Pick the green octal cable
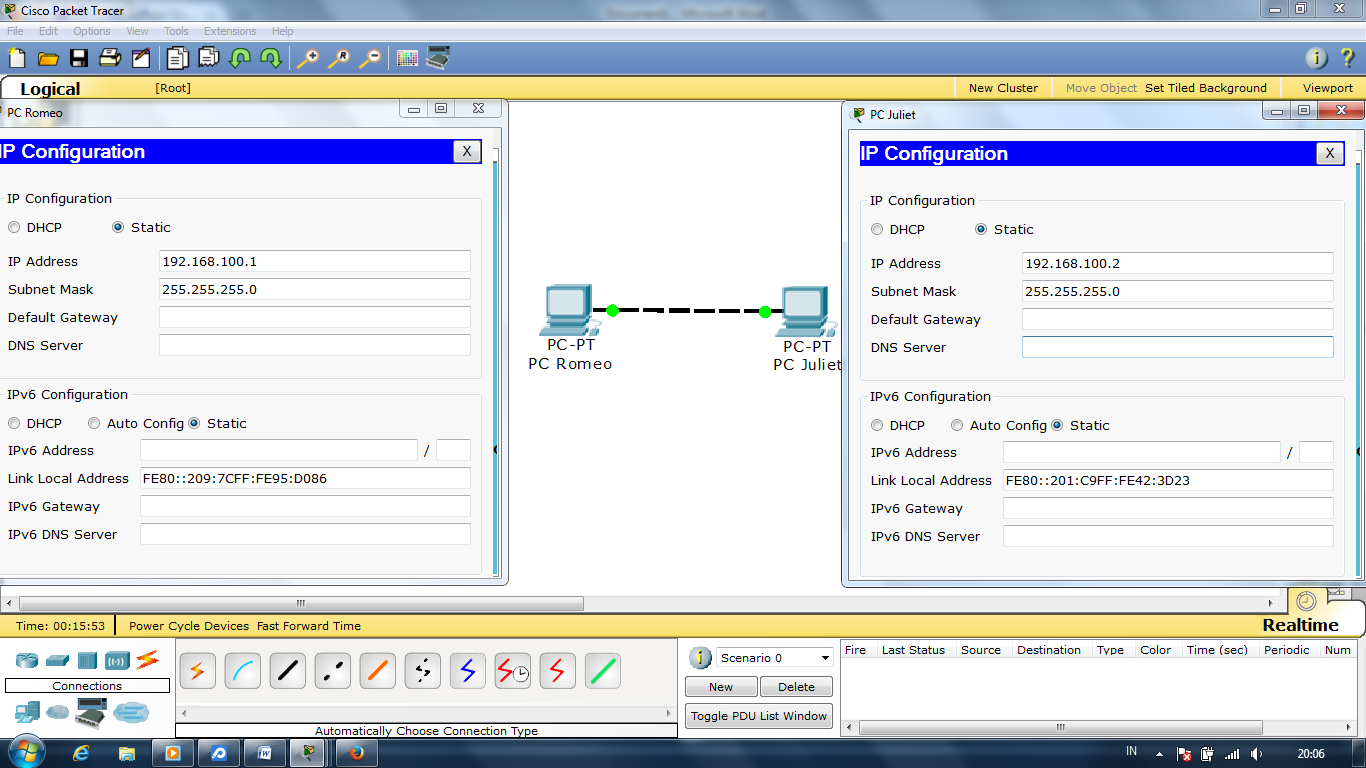1366x768 pixels. pos(602,670)
